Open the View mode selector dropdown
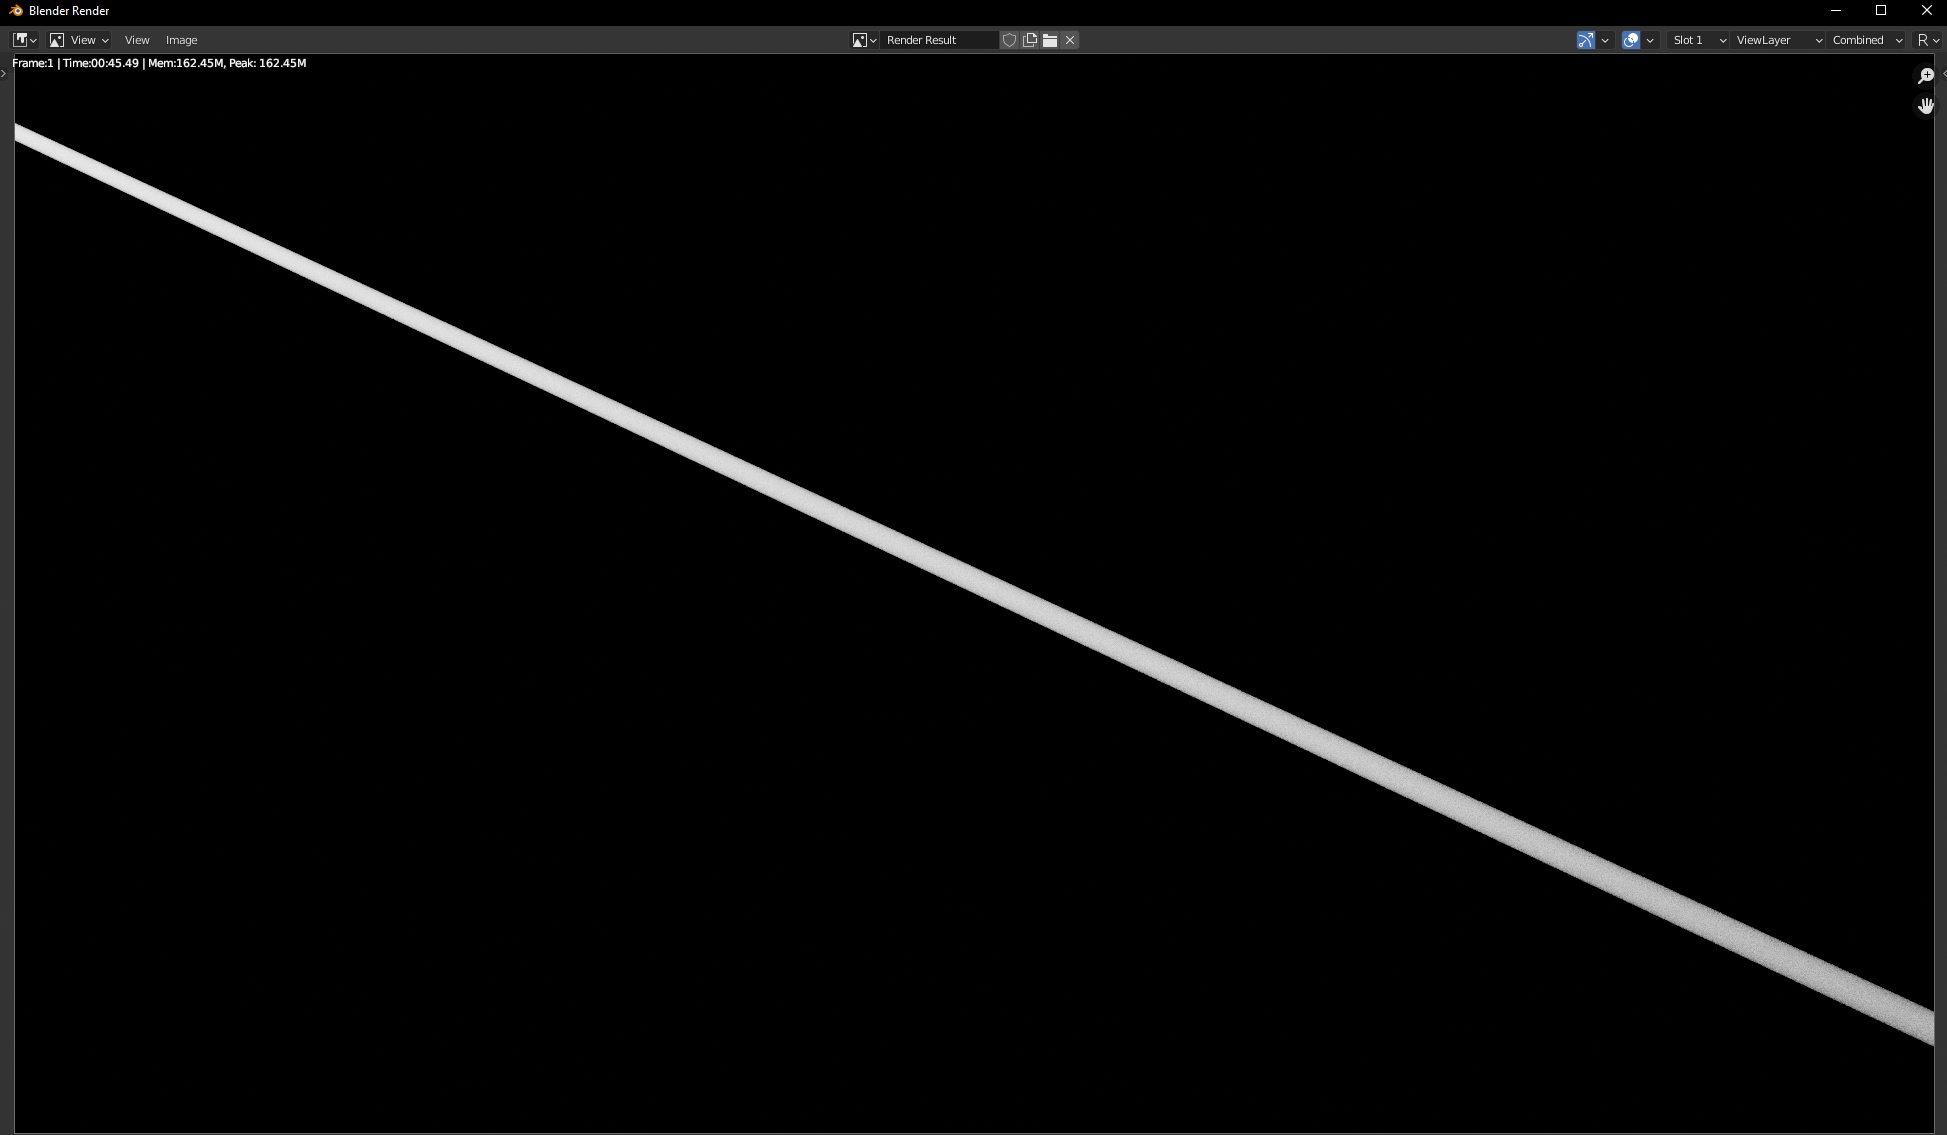Viewport: 1947px width, 1135px height. 79,40
